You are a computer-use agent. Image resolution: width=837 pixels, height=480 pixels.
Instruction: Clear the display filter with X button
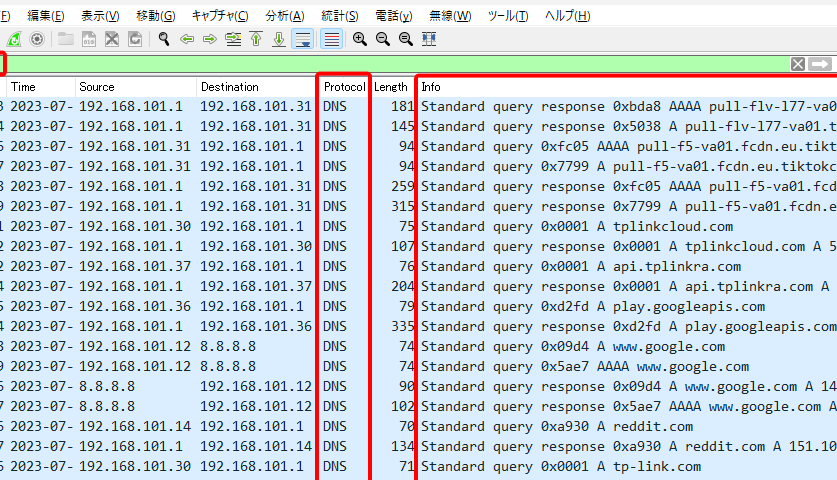pos(798,64)
